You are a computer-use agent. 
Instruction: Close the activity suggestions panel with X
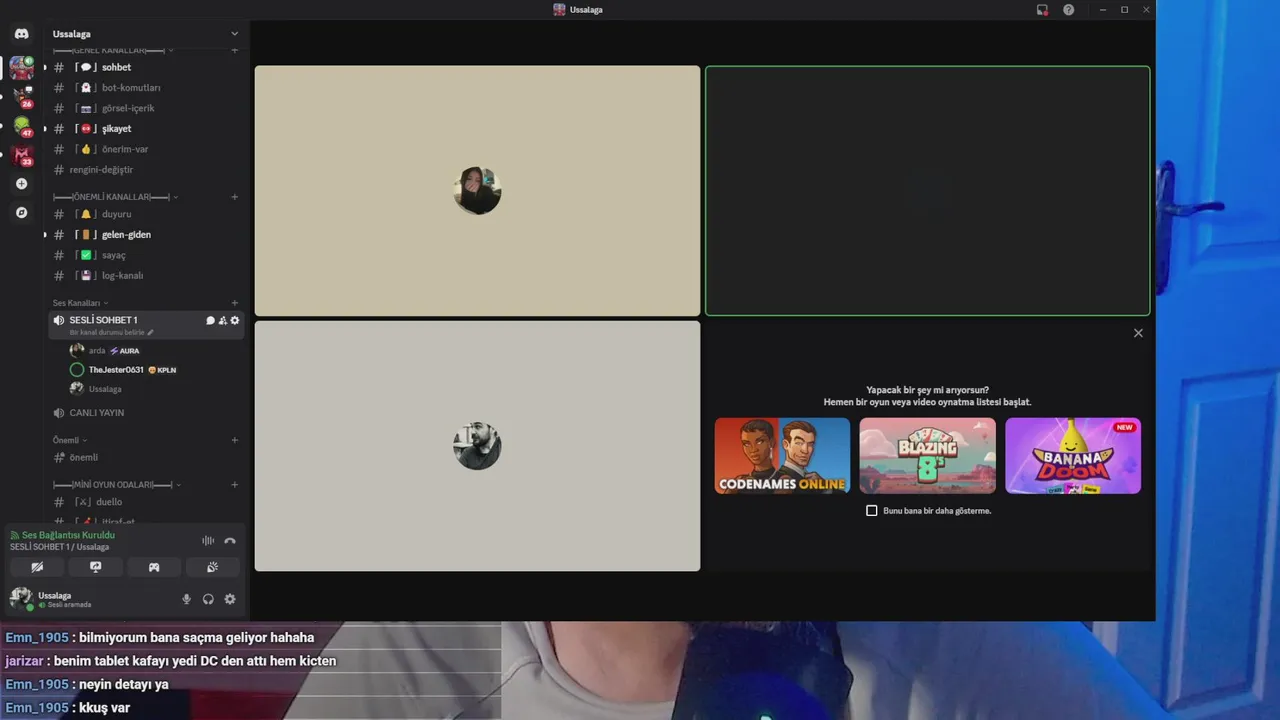click(x=1138, y=333)
